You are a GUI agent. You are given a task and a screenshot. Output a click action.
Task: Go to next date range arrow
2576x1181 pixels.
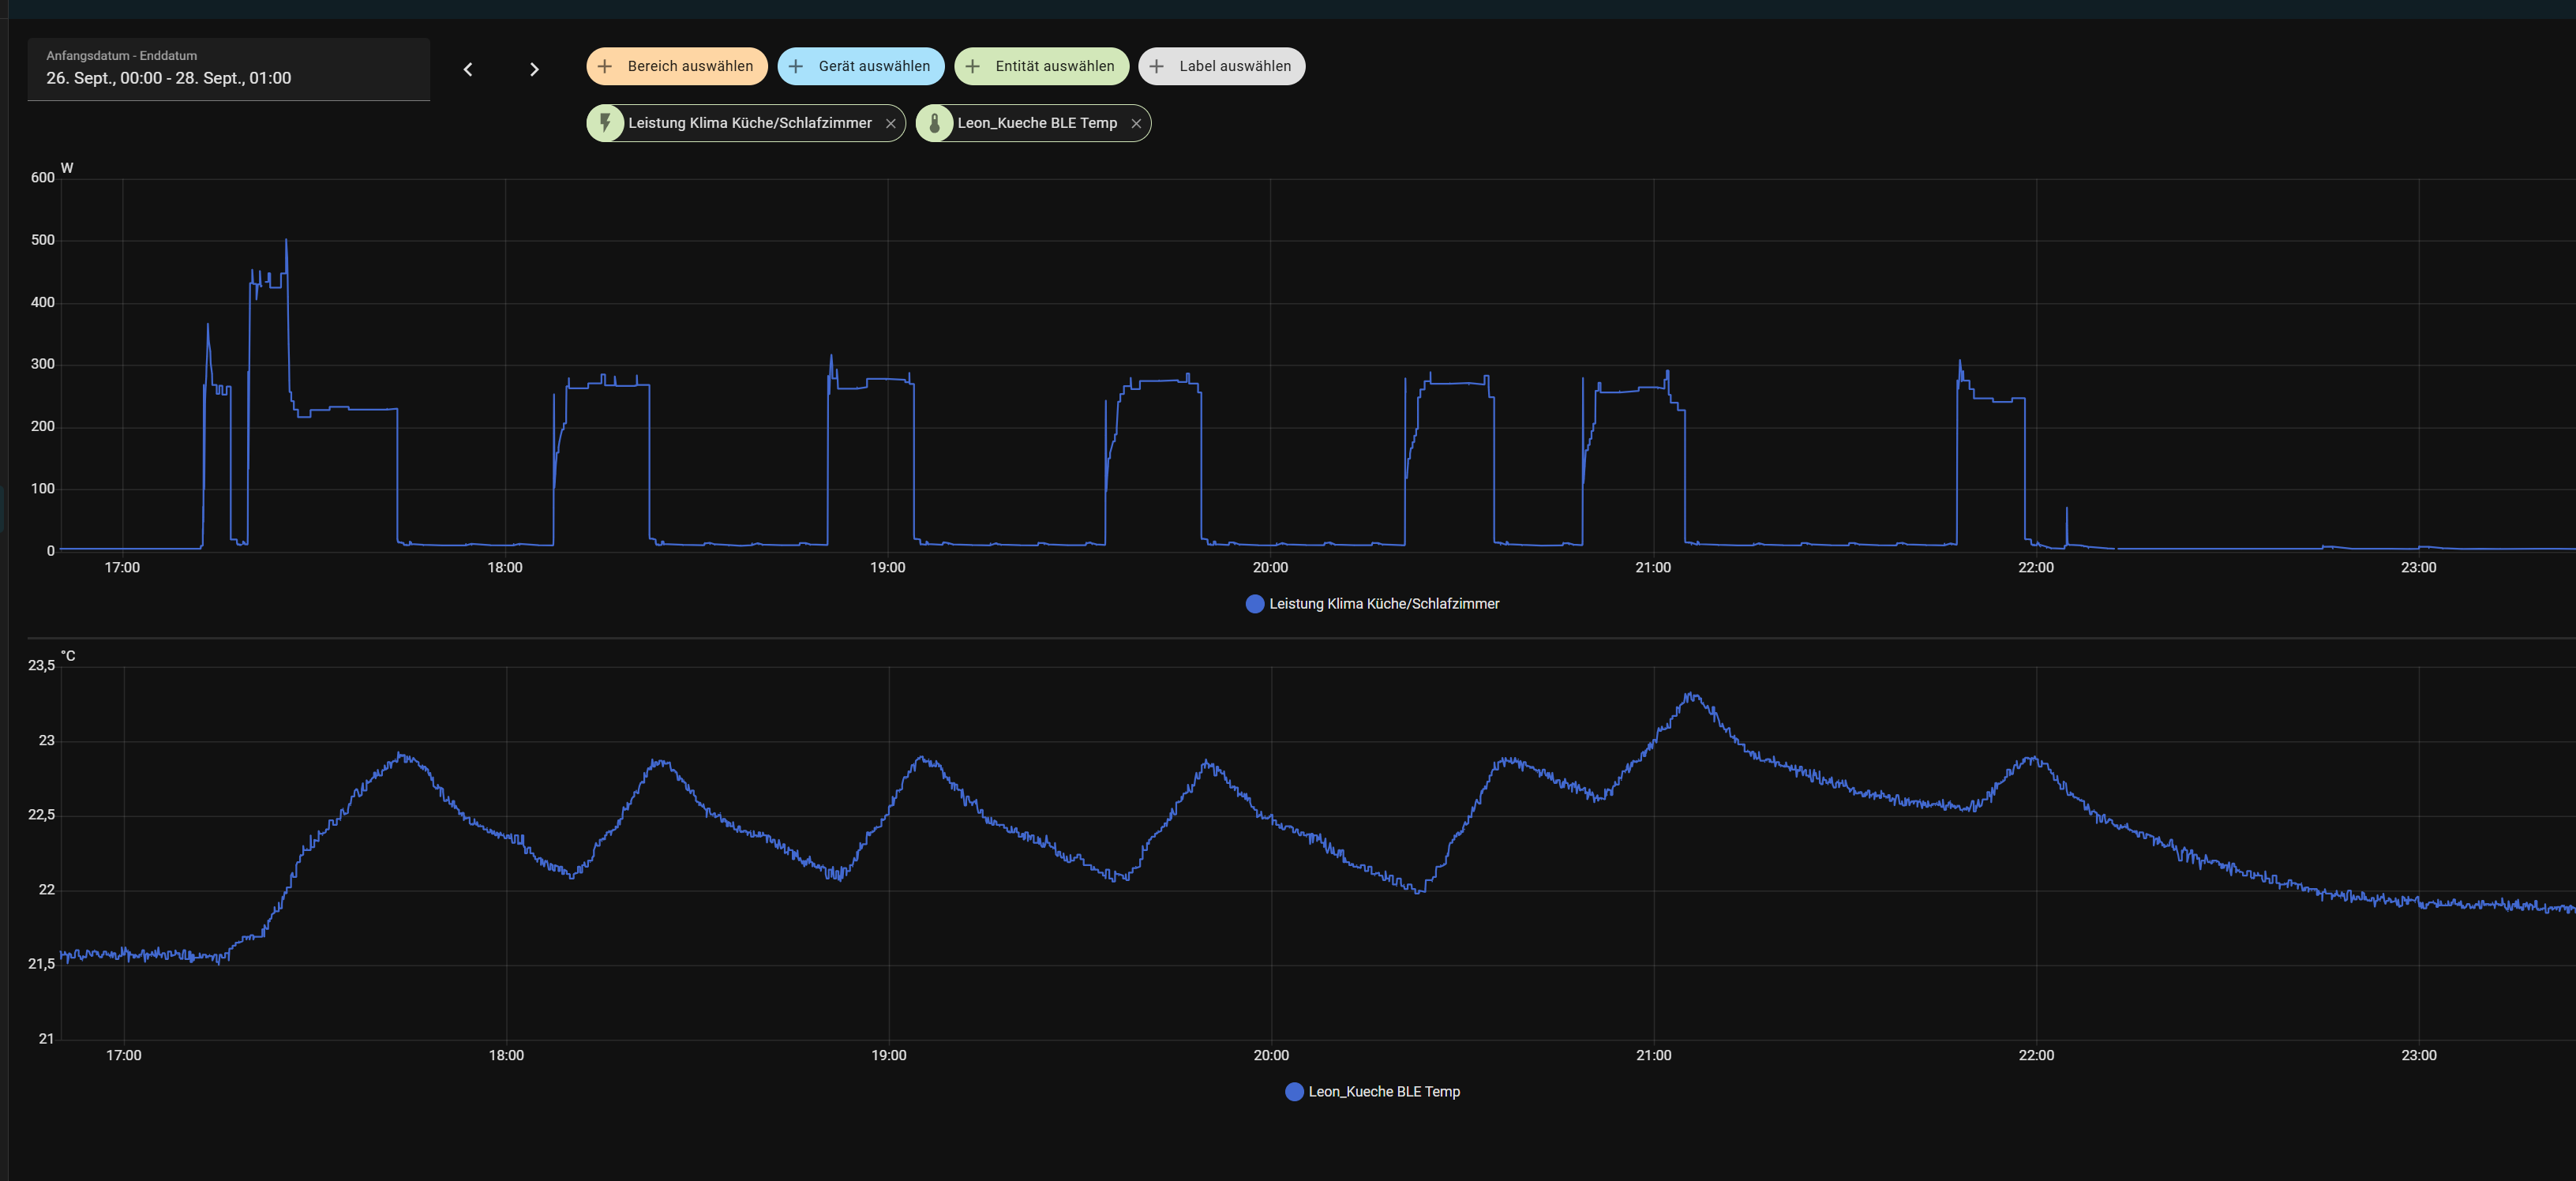click(534, 69)
